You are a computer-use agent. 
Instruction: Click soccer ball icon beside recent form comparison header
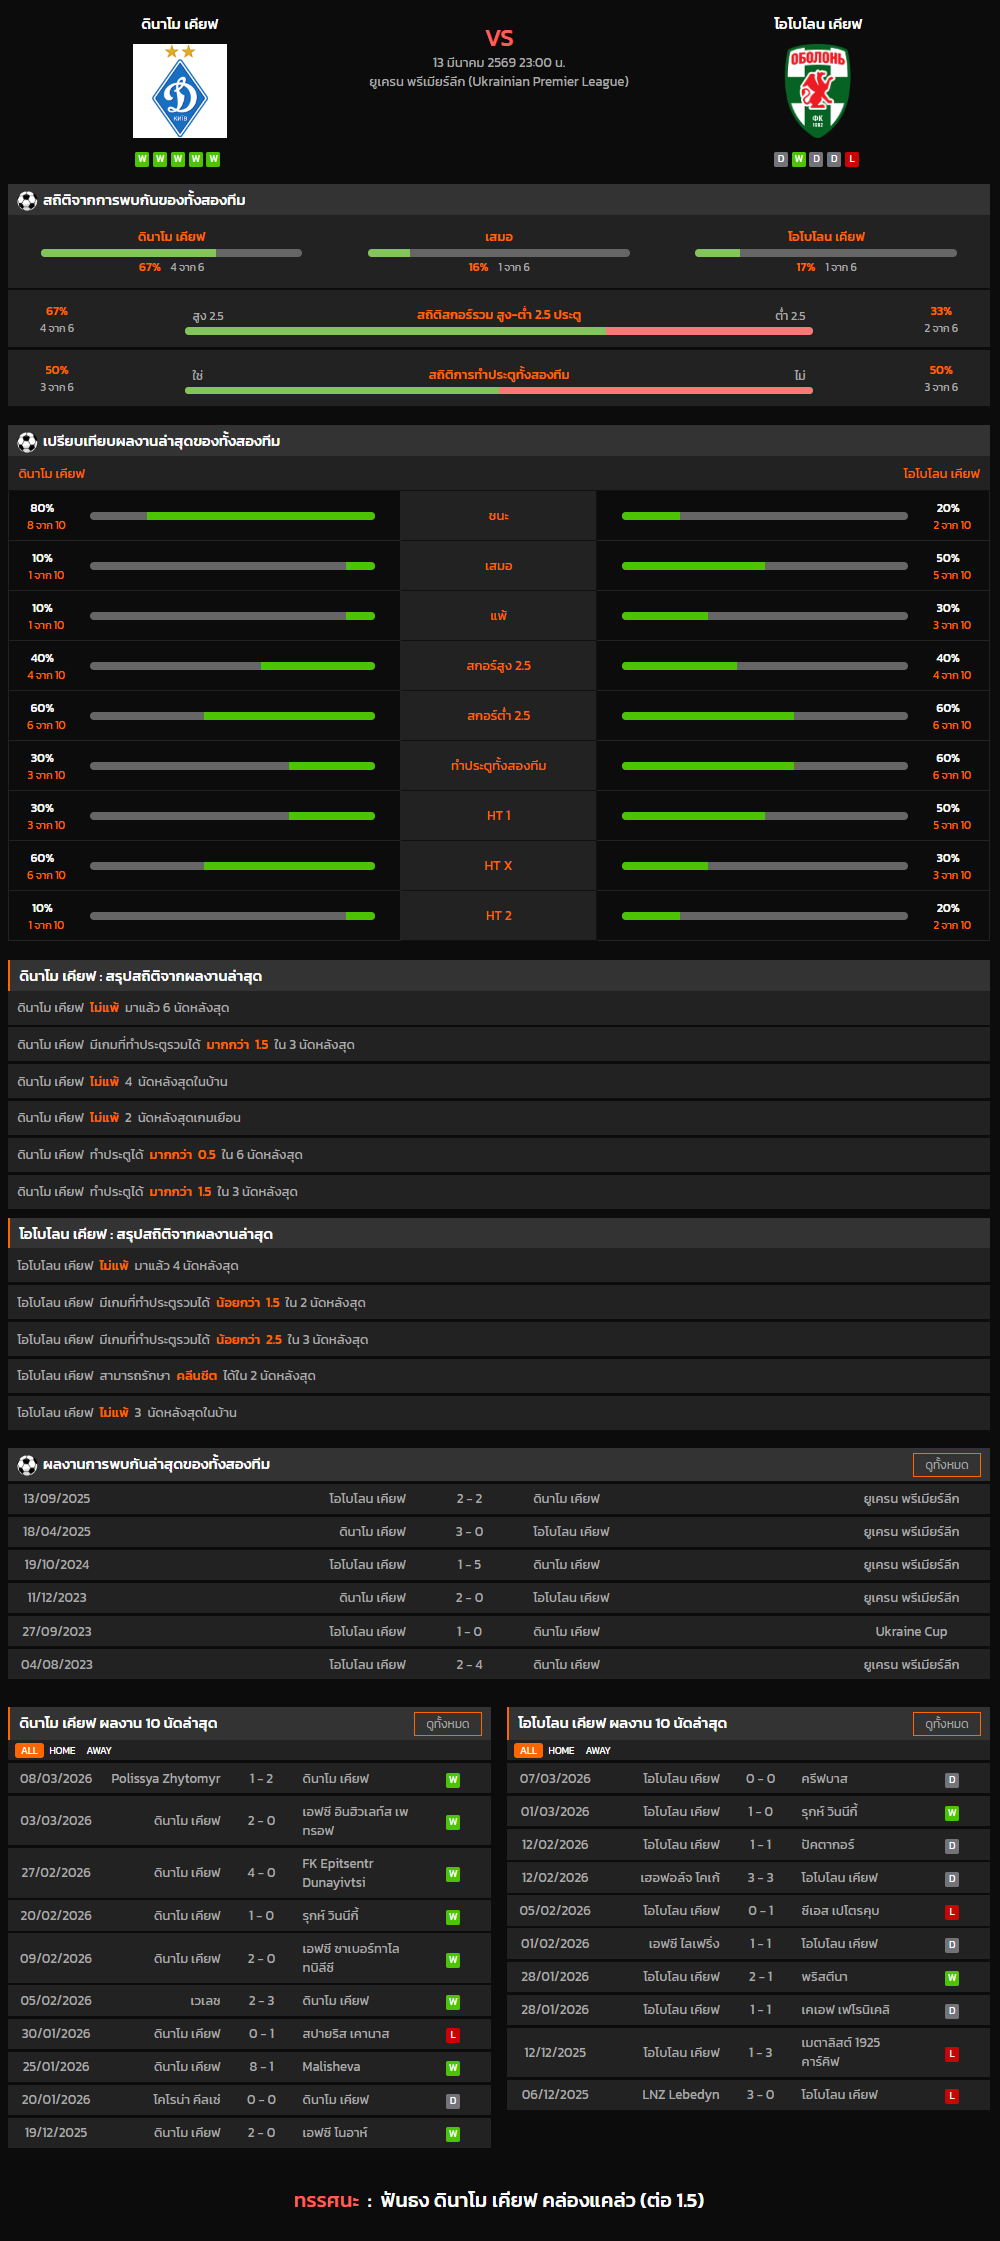pos(27,442)
